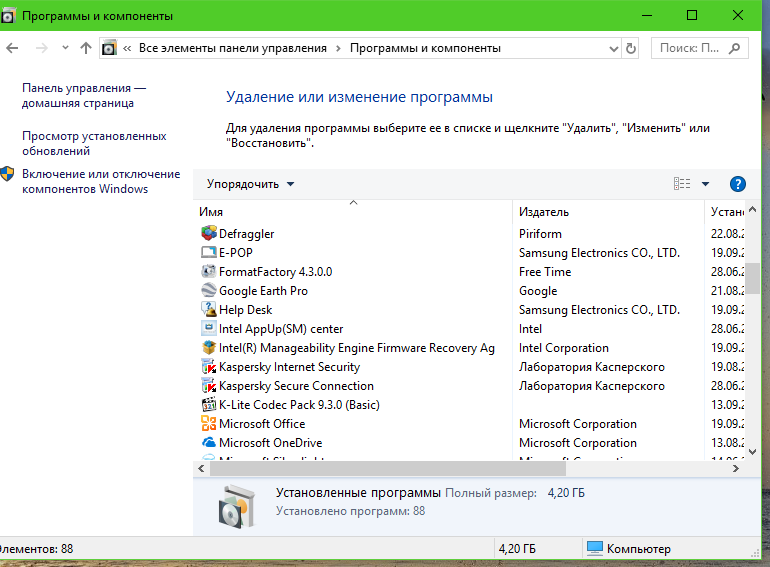Open the Упорядочить dropdown menu
Image resolution: width=770 pixels, height=567 pixels.
tap(250, 184)
